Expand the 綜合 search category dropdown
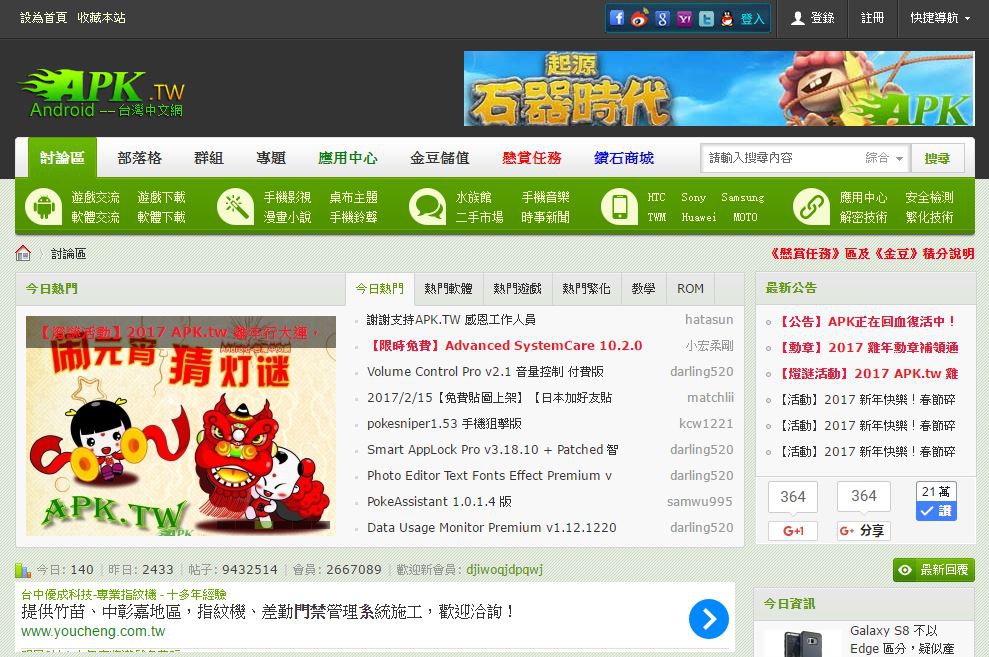 [x=885, y=158]
